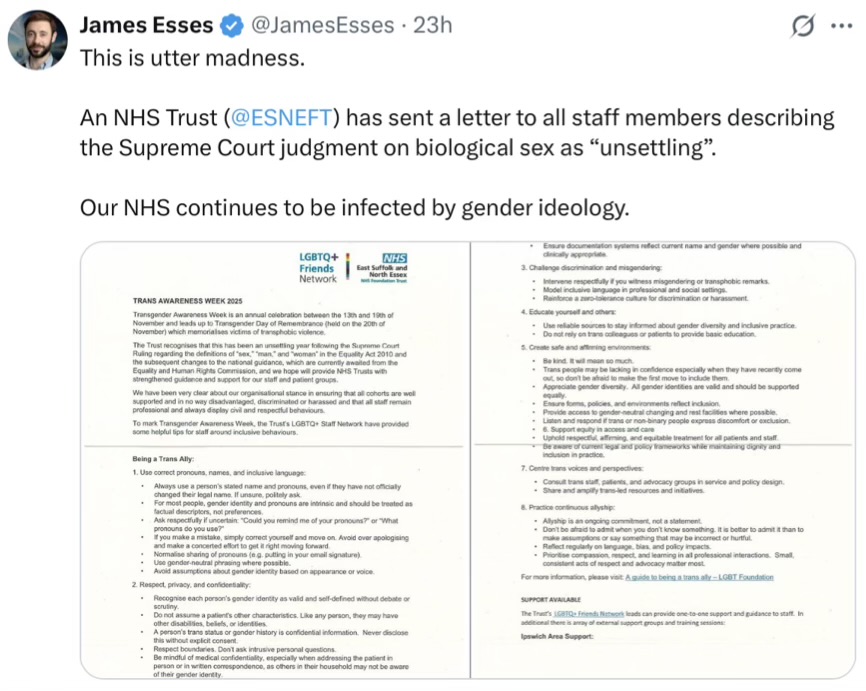866x691 pixels.
Task: Open the right letter page image
Action: tap(662, 460)
